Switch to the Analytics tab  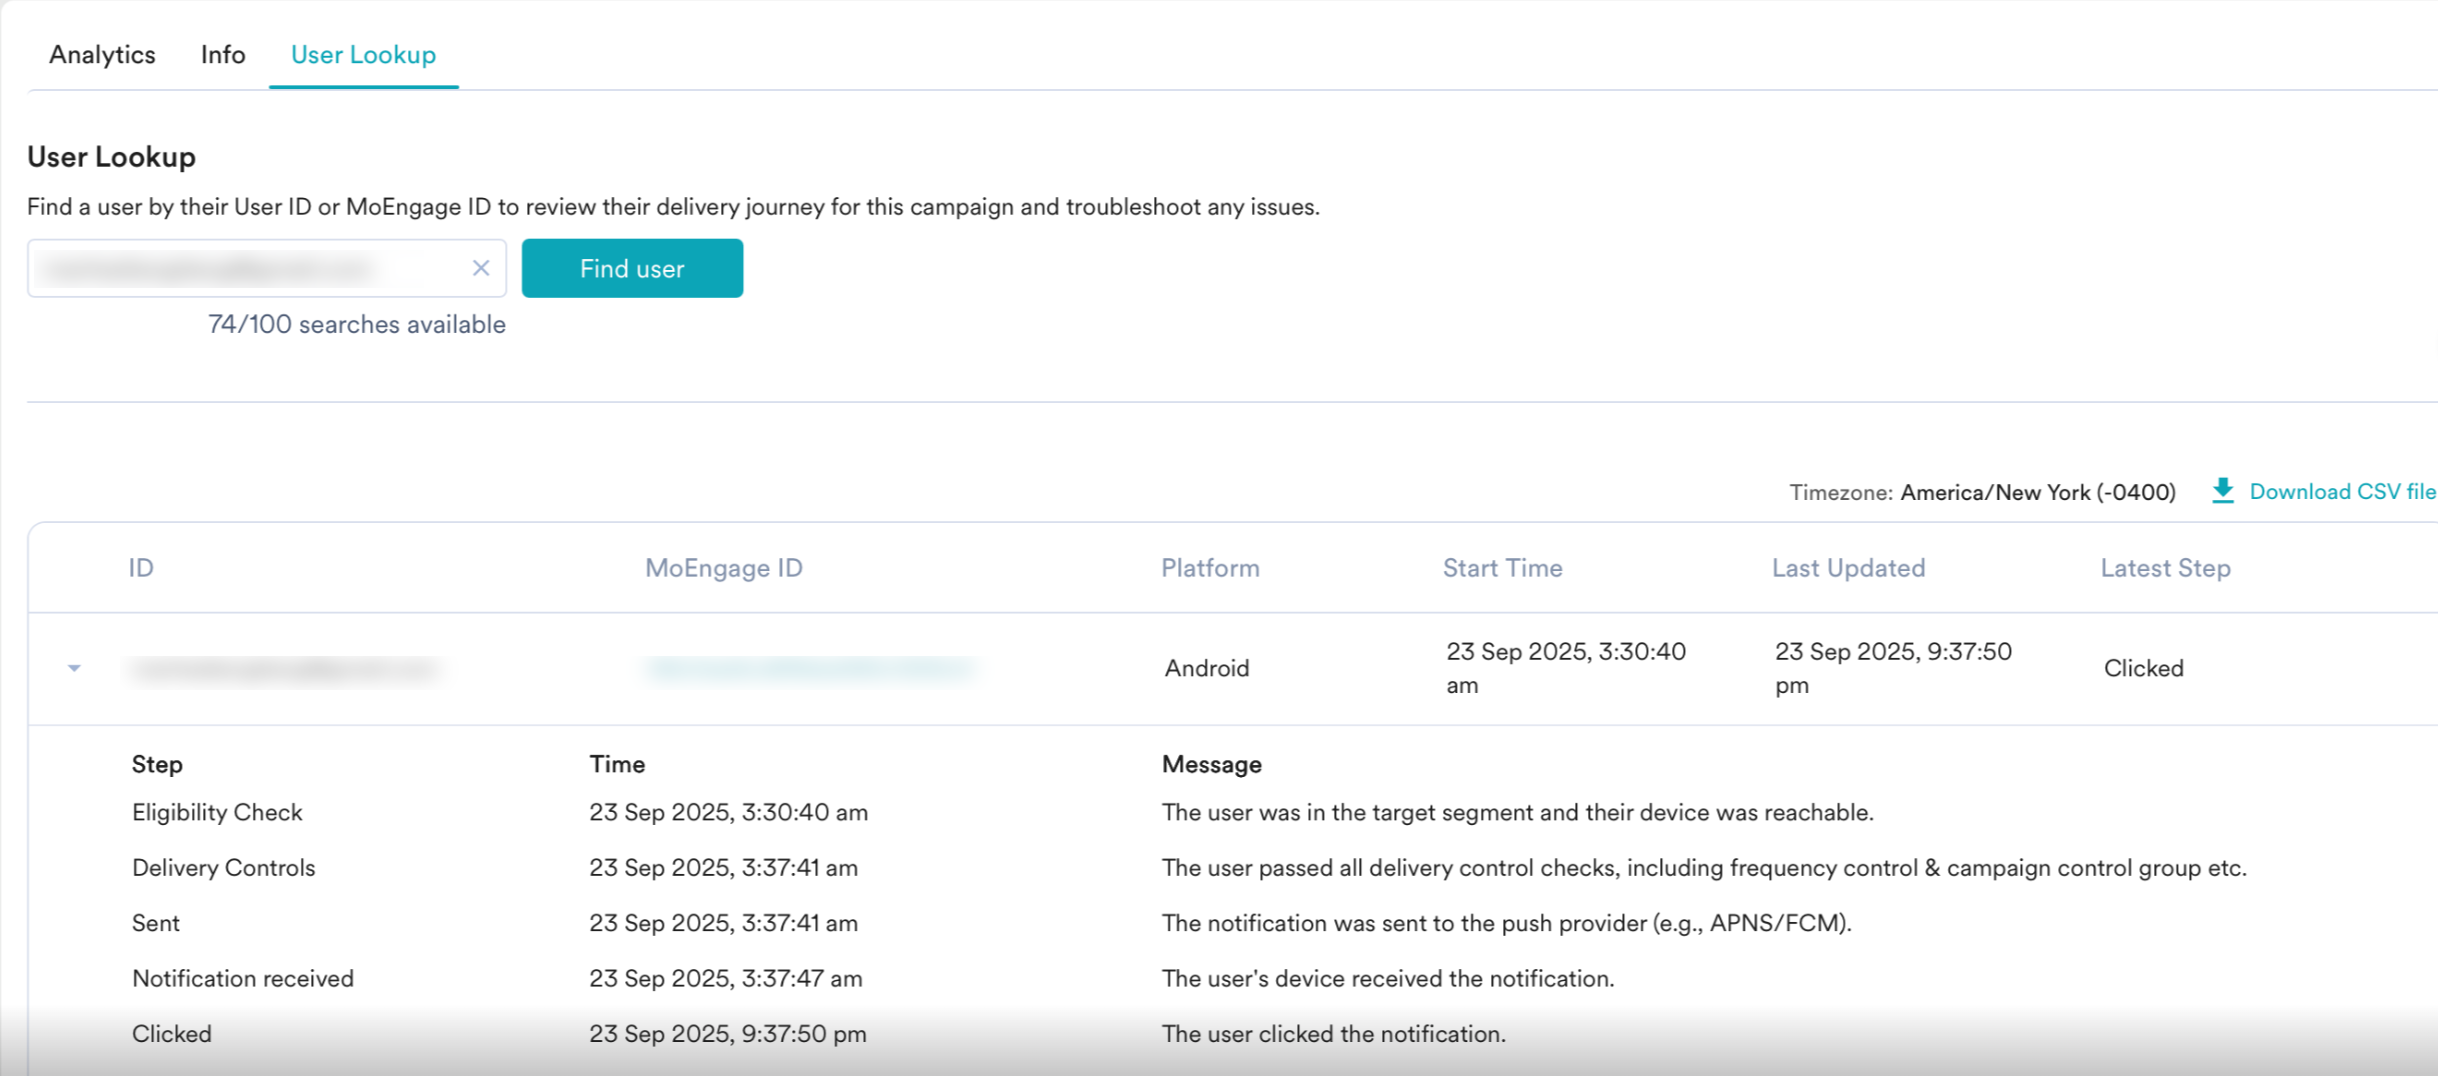[x=102, y=55]
